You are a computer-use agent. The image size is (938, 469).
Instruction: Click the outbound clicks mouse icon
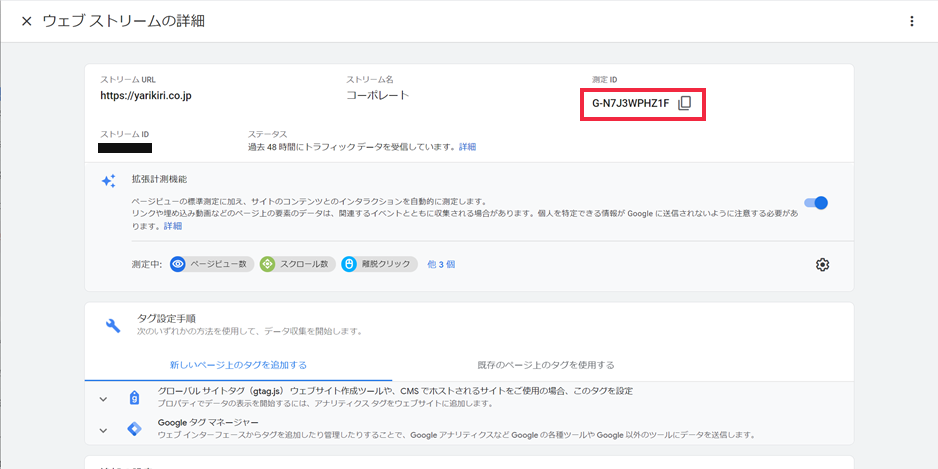tap(349, 264)
